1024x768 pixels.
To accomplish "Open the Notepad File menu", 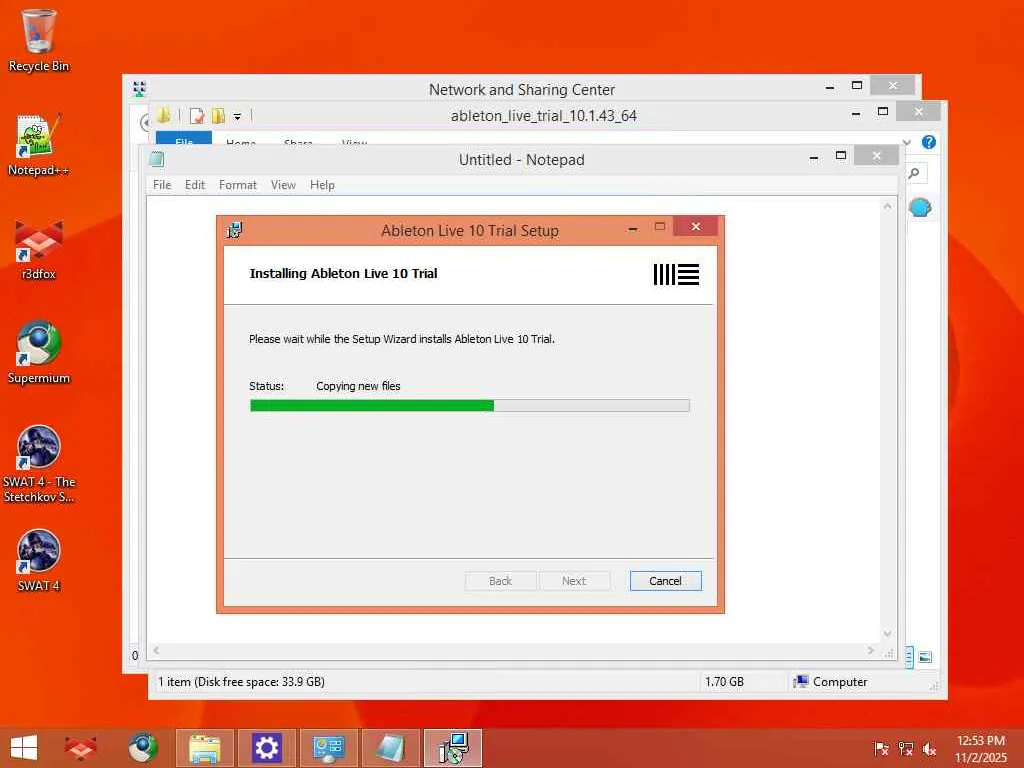I will click(162, 185).
